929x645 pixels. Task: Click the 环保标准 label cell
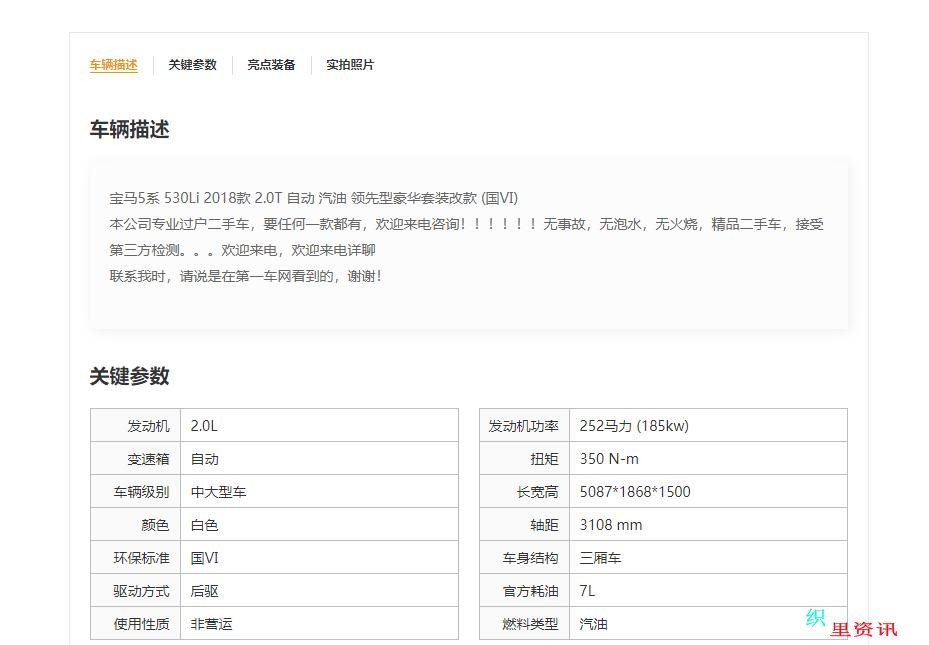click(x=136, y=557)
